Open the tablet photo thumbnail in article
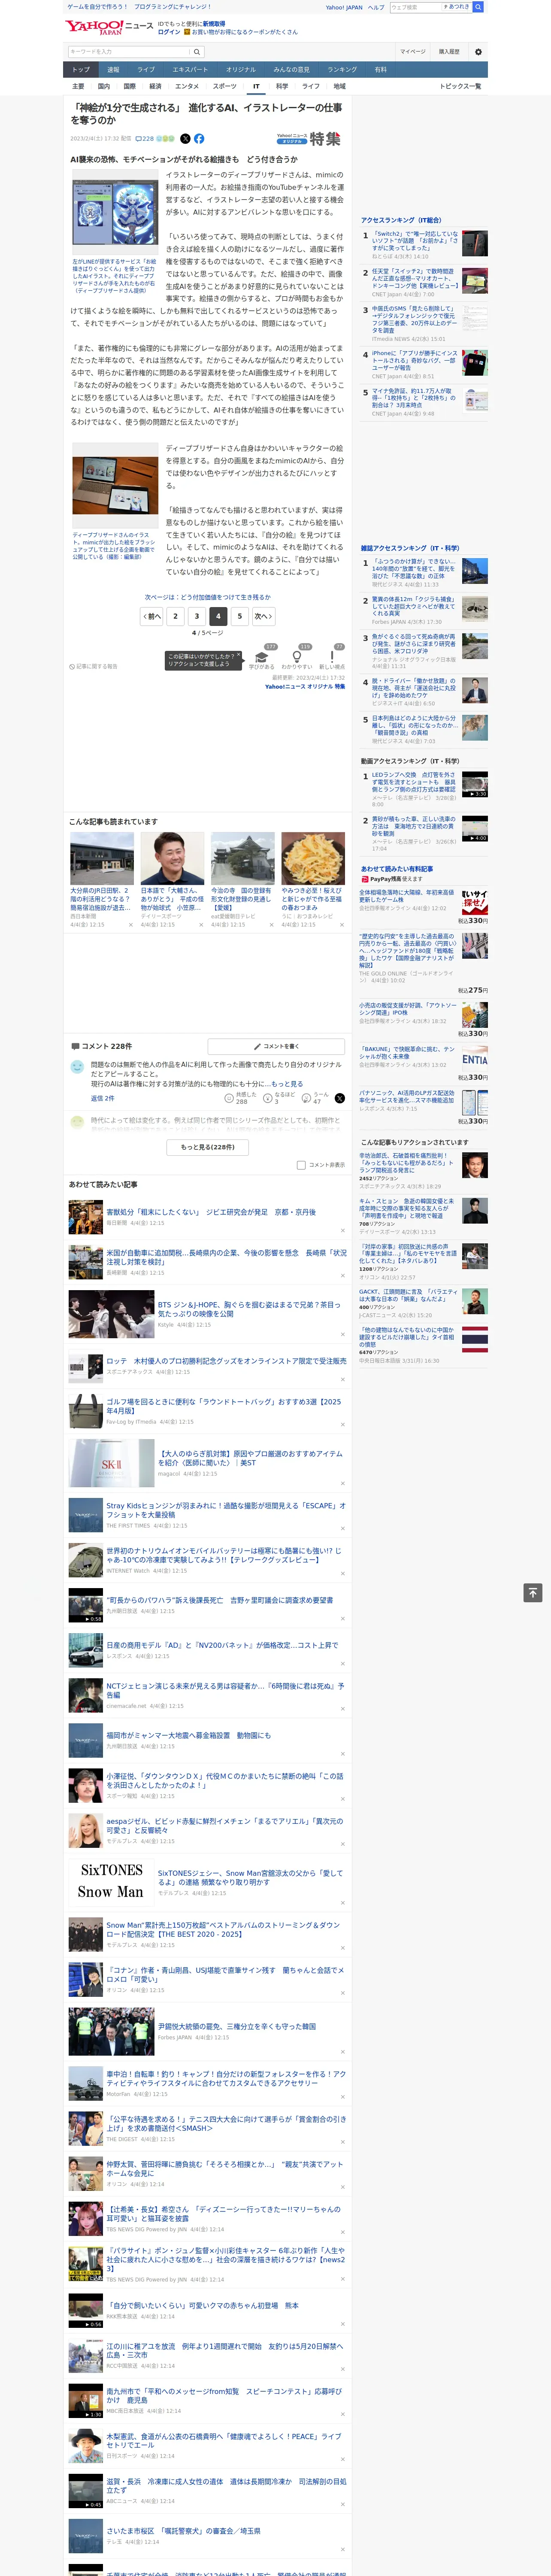 click(114, 485)
